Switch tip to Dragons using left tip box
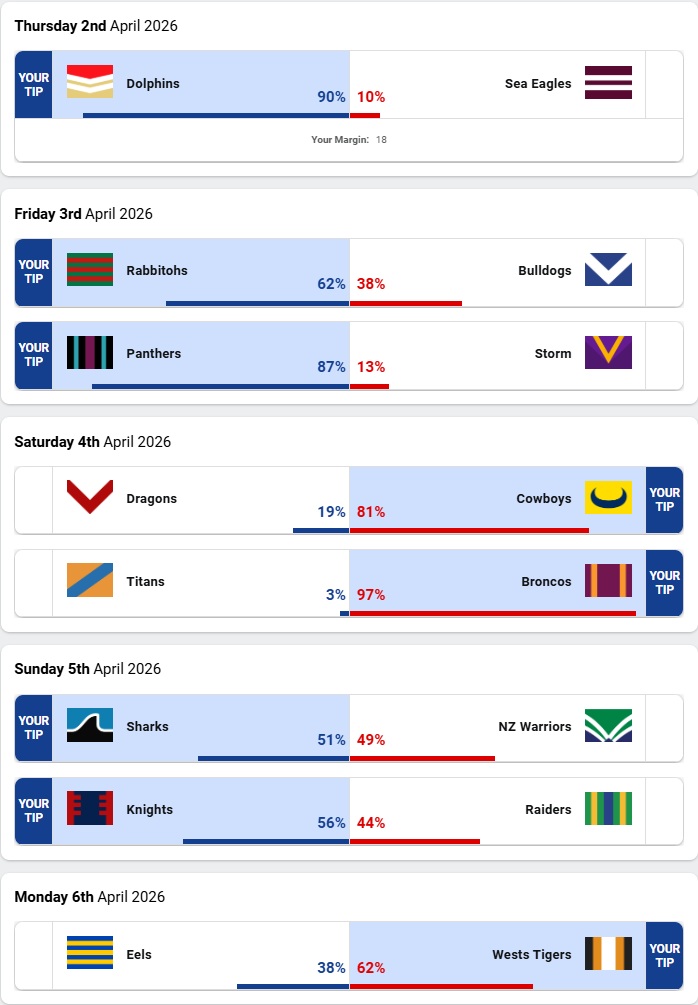Screen dimensions: 698x1005 (34, 499)
